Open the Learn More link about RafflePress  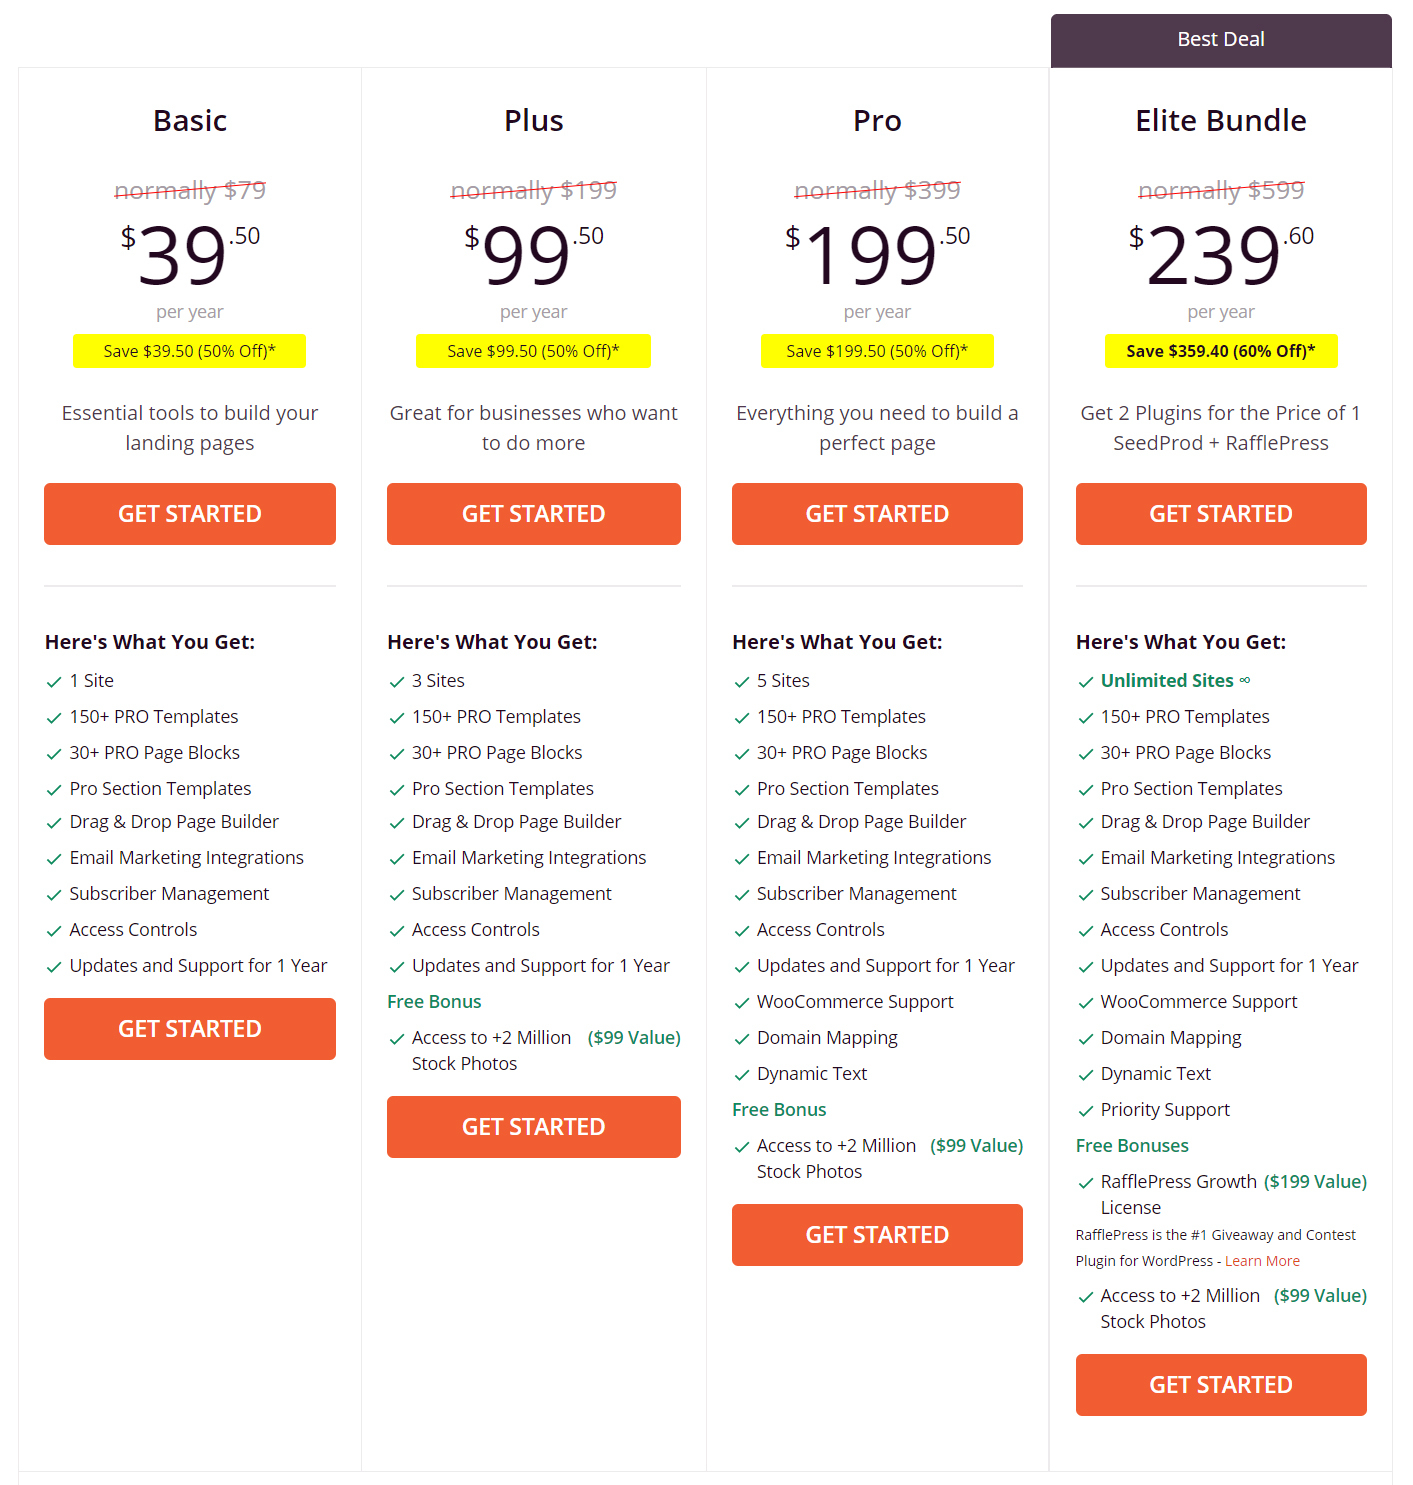click(x=1262, y=1261)
